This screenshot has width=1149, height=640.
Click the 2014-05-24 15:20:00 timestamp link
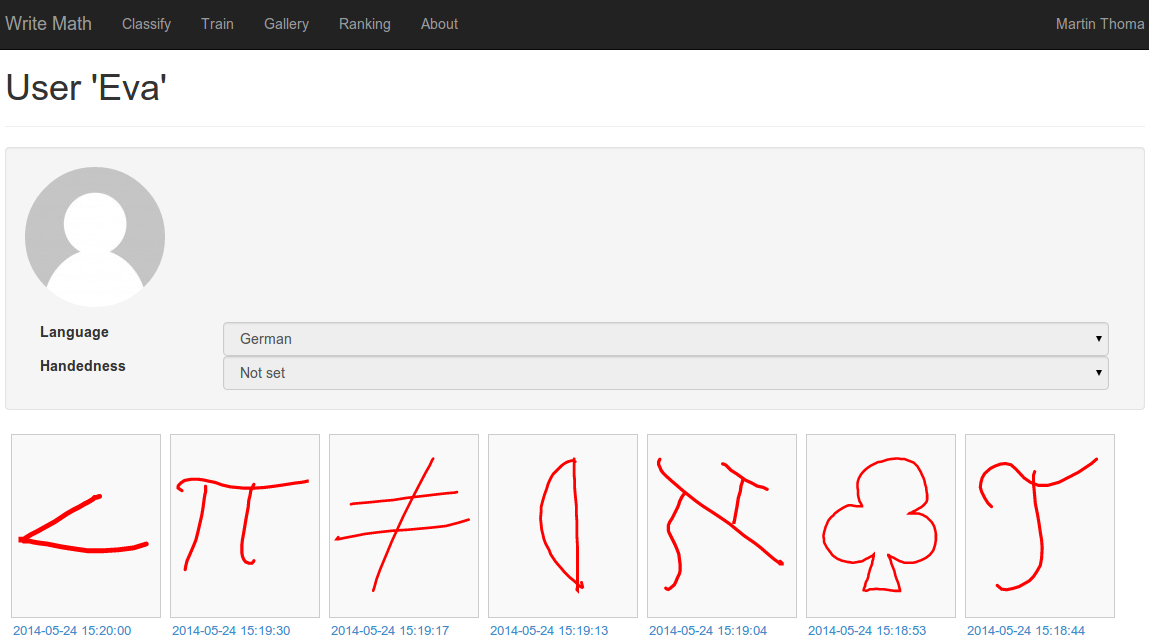[x=72, y=631]
